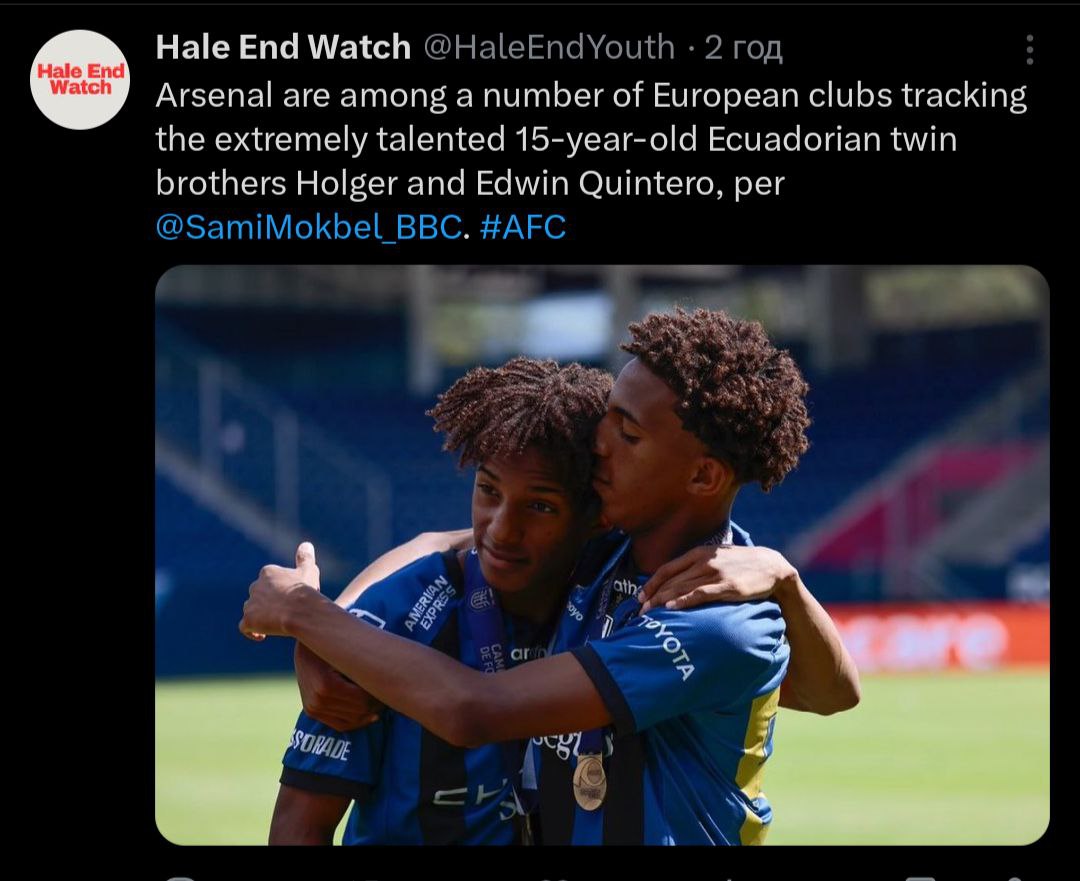Click the American Express shoulder patch in photo
This screenshot has height=881, width=1080.
coord(430,603)
